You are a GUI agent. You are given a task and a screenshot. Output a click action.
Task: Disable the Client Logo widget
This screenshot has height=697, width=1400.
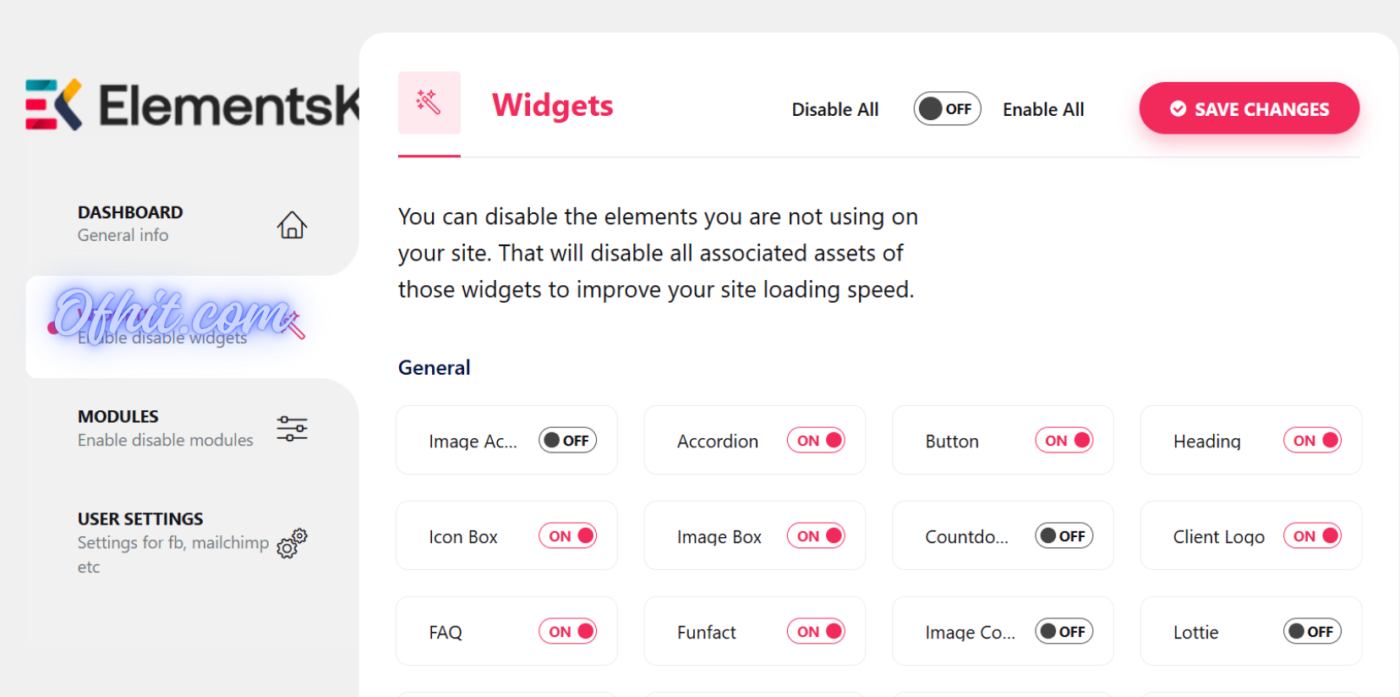coord(1311,536)
